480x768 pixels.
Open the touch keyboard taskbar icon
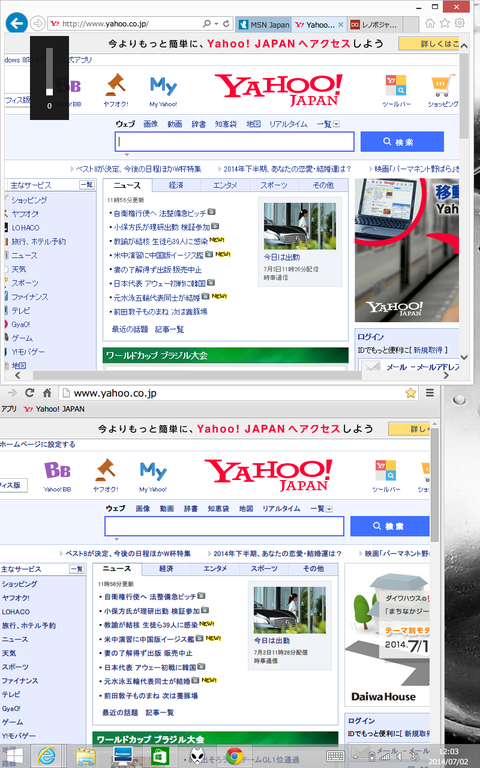pyautogui.click(x=335, y=756)
